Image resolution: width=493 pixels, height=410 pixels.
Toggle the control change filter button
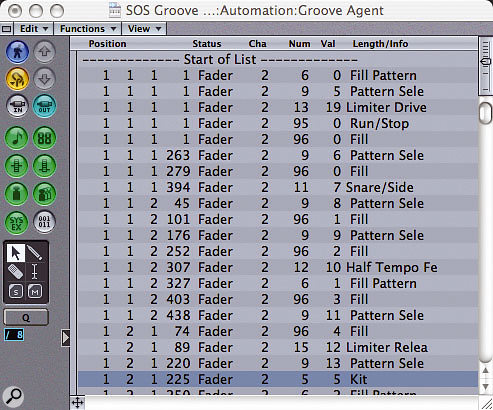[44, 166]
